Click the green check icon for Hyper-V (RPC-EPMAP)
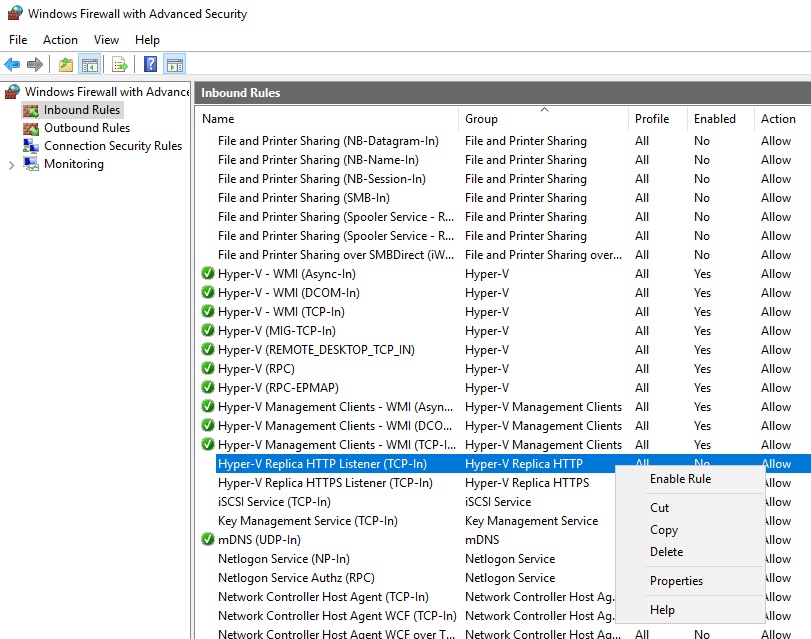Viewport: 811px width, 639px height. coord(208,388)
